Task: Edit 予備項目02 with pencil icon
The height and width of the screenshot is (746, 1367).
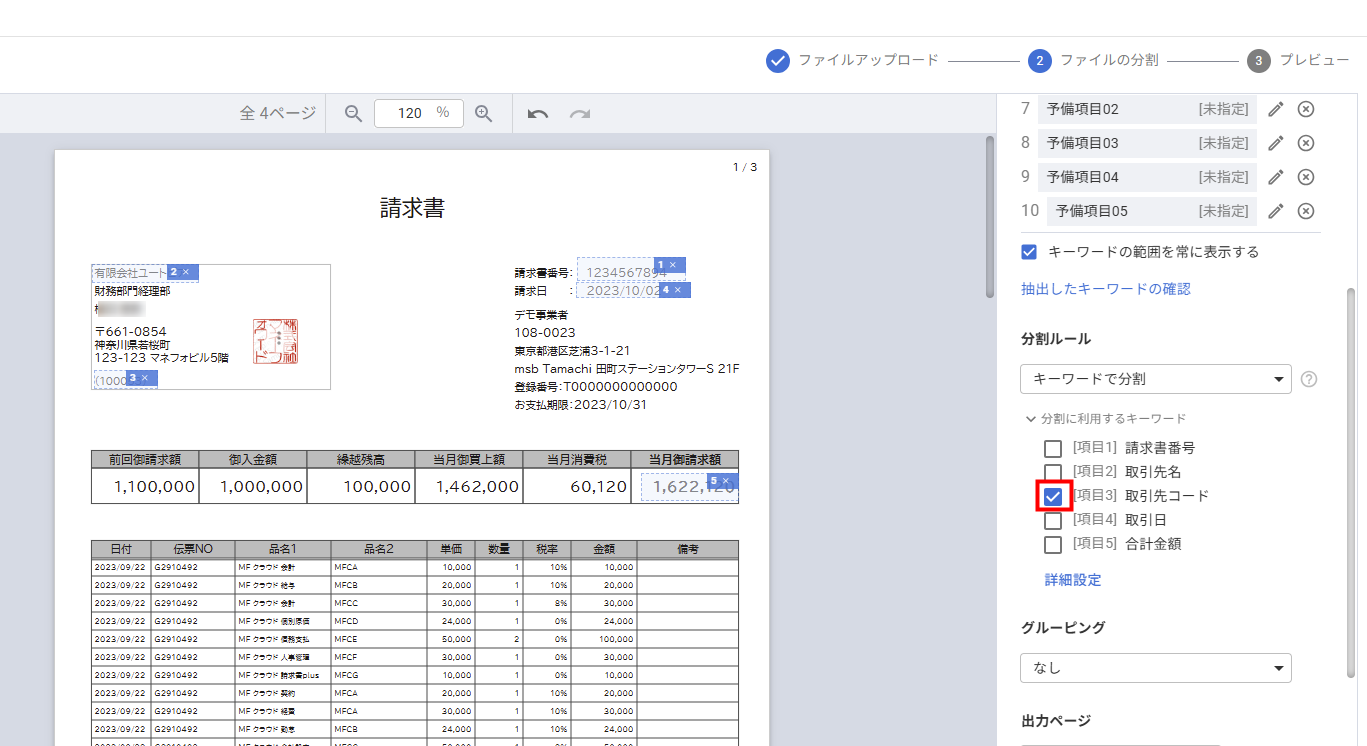Action: pos(1275,109)
